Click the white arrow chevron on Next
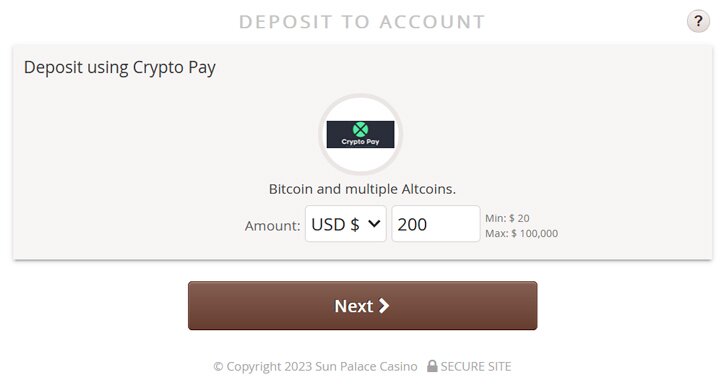Screen dimensions: 724x386 point(384,306)
